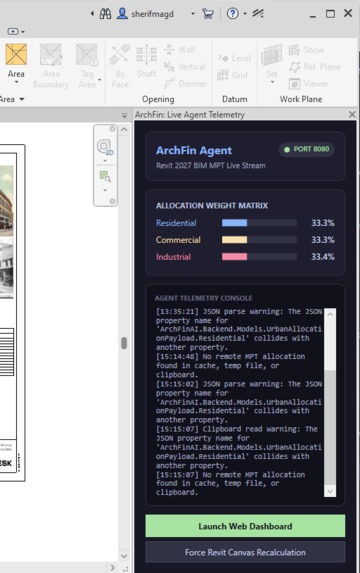Click Show work plane

click(306, 50)
